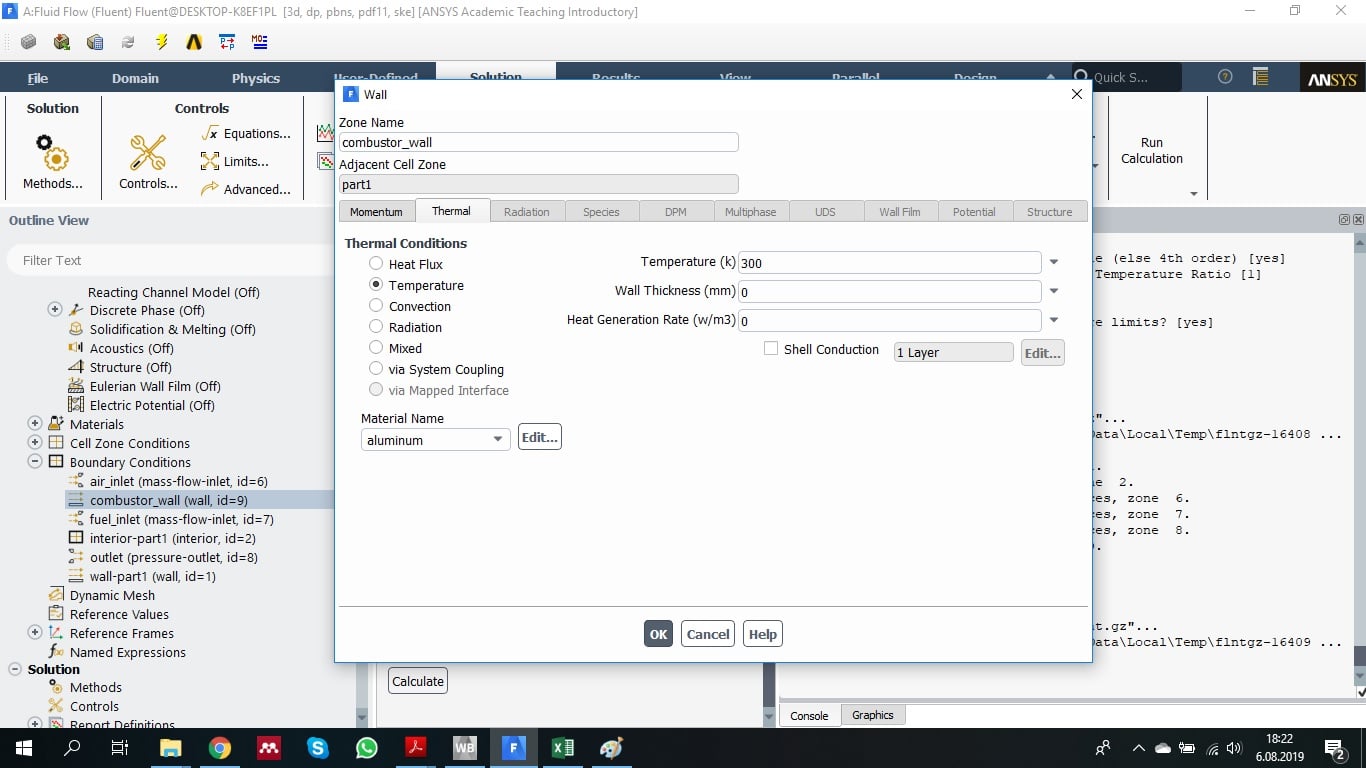Image resolution: width=1366 pixels, height=768 pixels.
Task: Click the Materials flask icon in outline
Action: 56,424
